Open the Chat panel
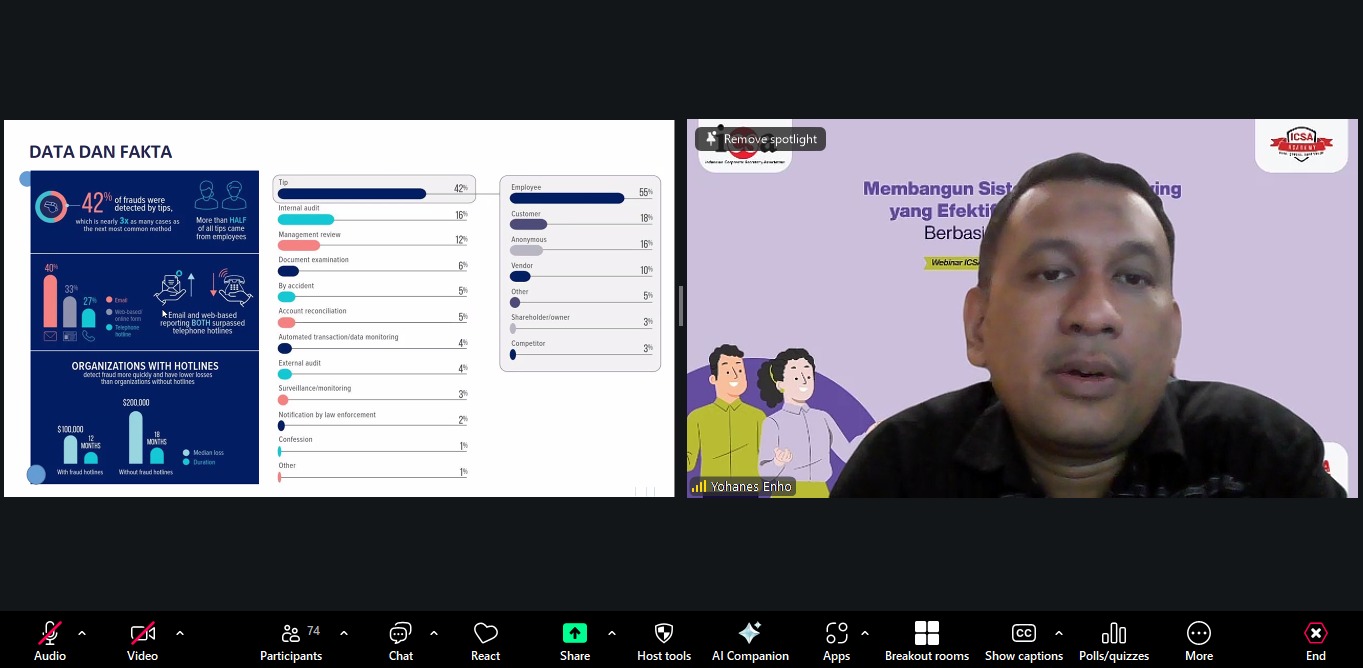 (400, 640)
